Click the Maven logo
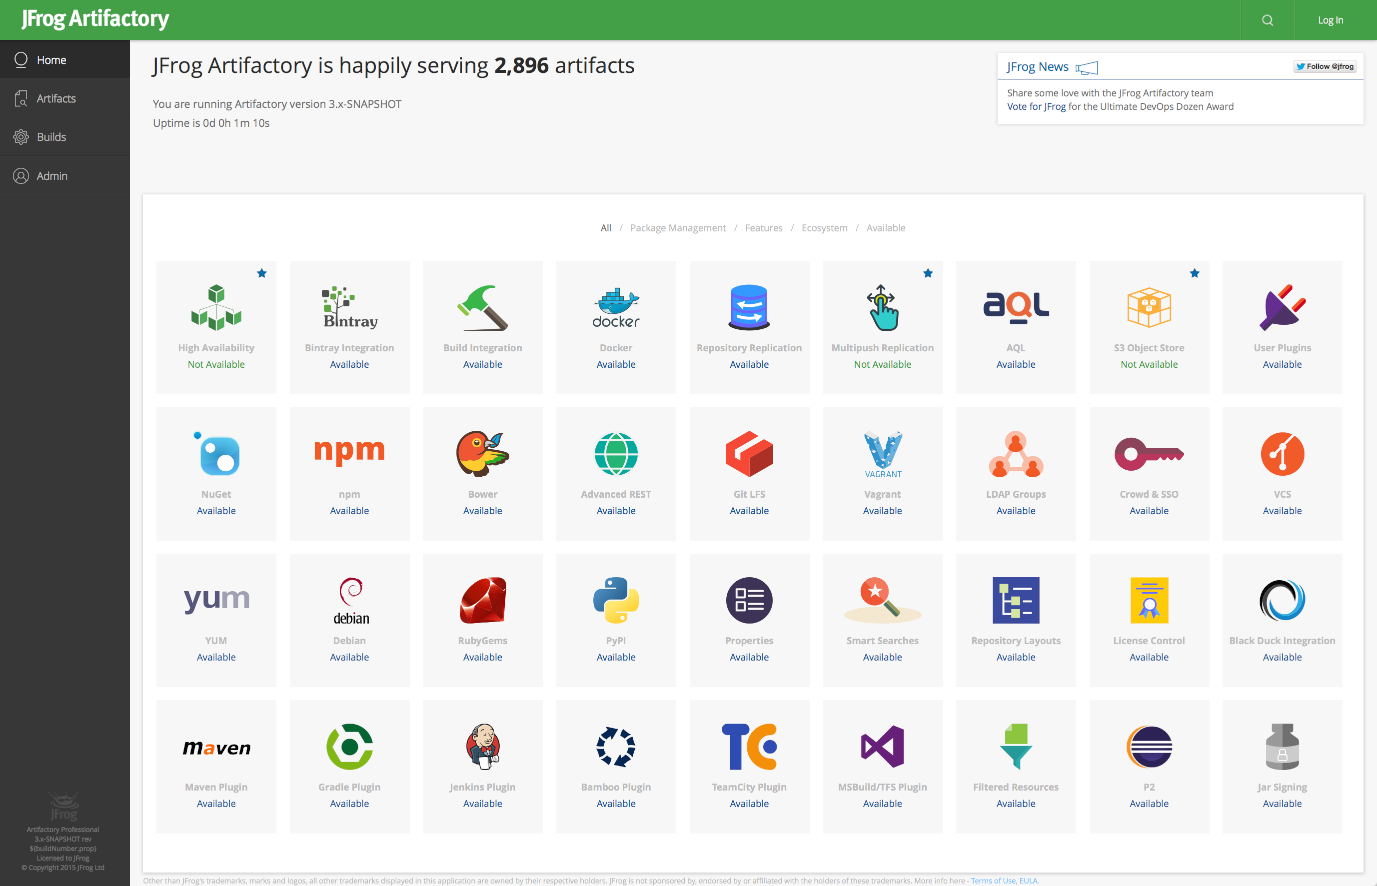 [217, 747]
